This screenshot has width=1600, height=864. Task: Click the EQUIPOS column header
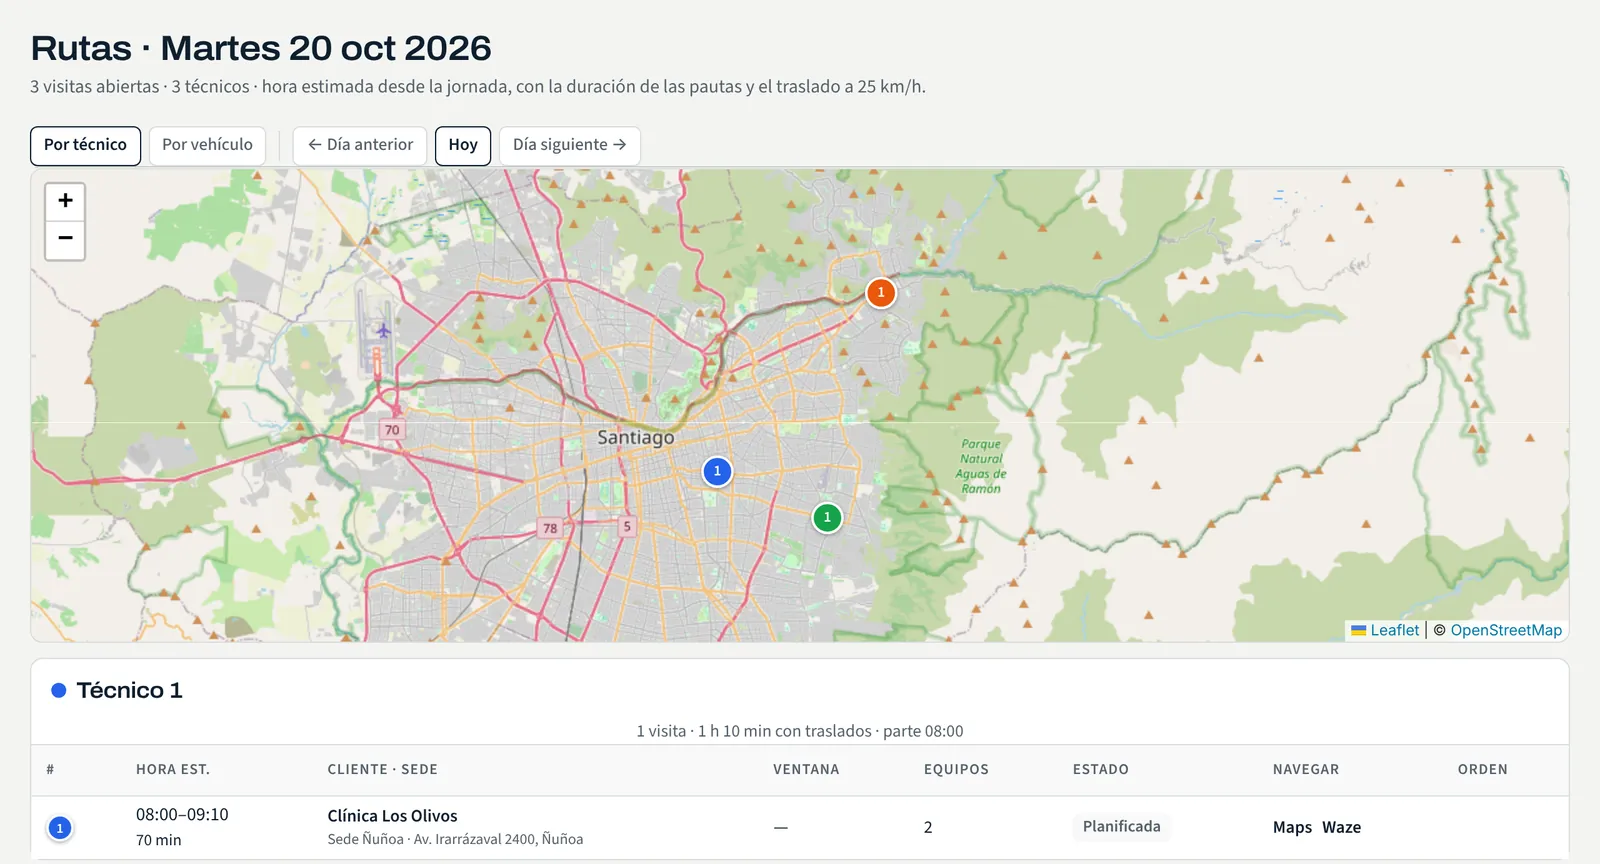click(956, 769)
